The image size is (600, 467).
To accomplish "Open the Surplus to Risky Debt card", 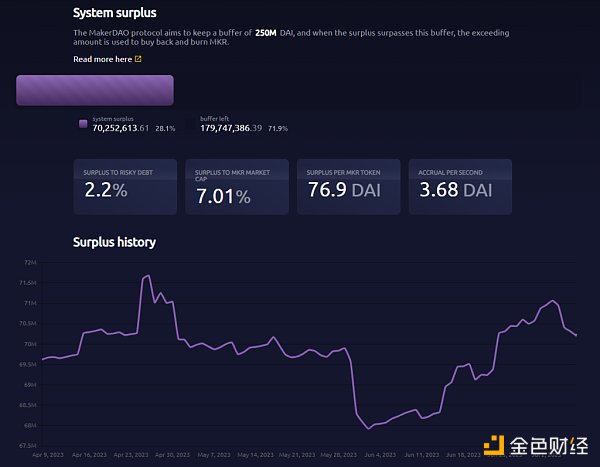I will tap(125, 187).
